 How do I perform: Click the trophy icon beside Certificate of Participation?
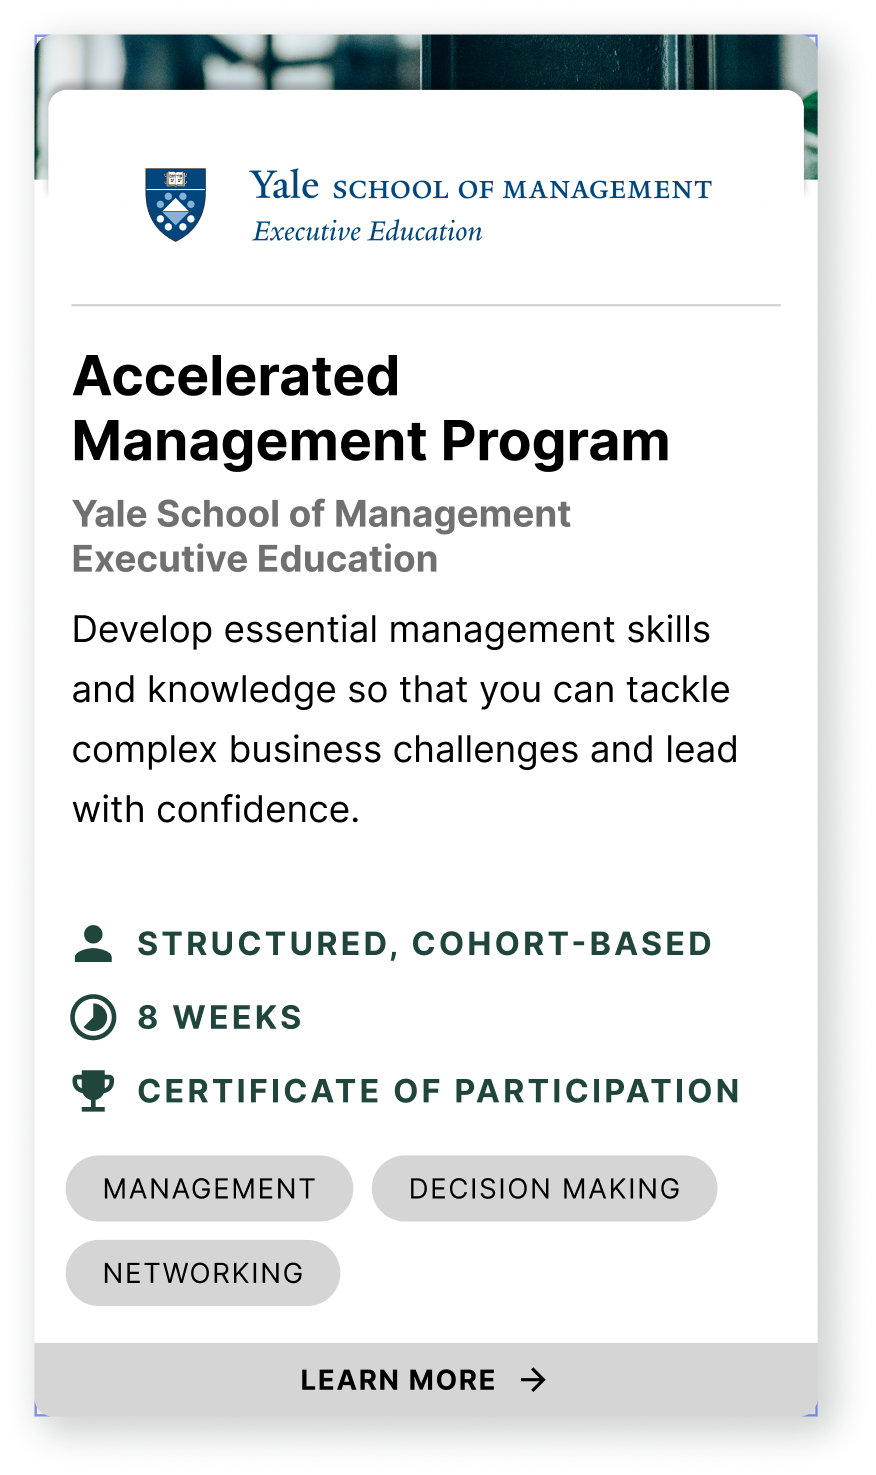(93, 1091)
